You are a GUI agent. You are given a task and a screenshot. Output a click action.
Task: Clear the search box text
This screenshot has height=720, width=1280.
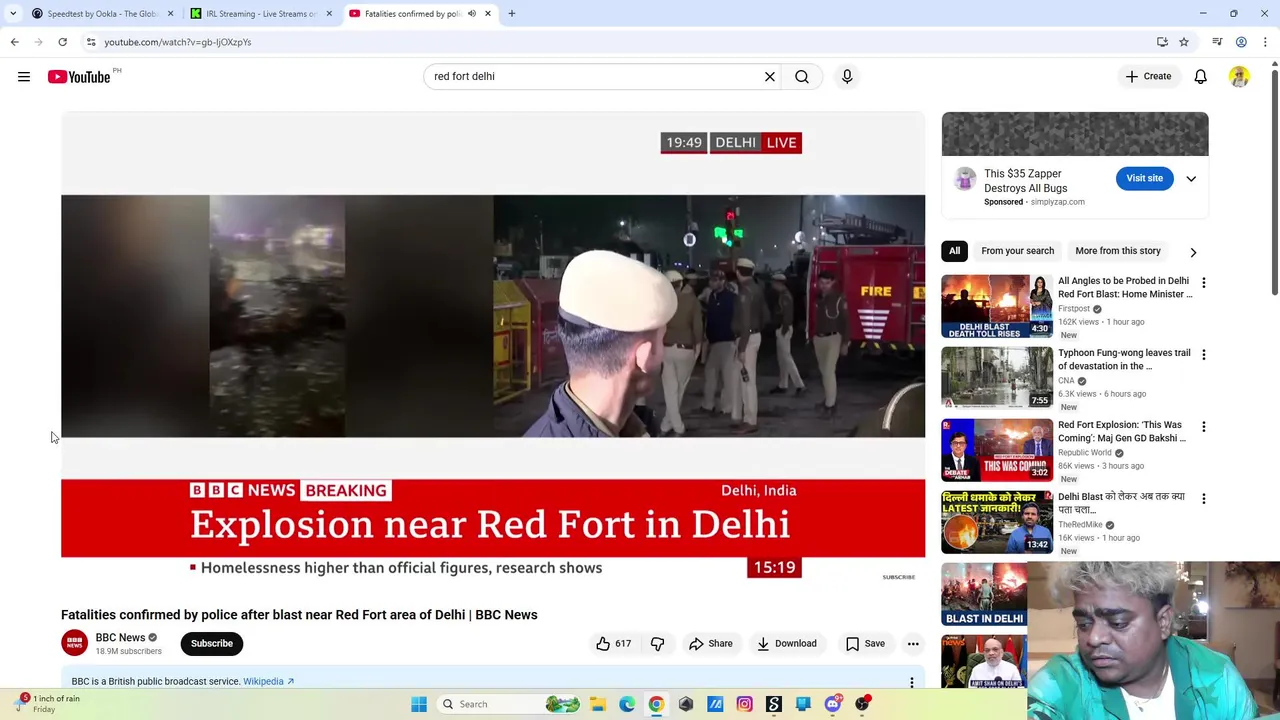click(770, 76)
